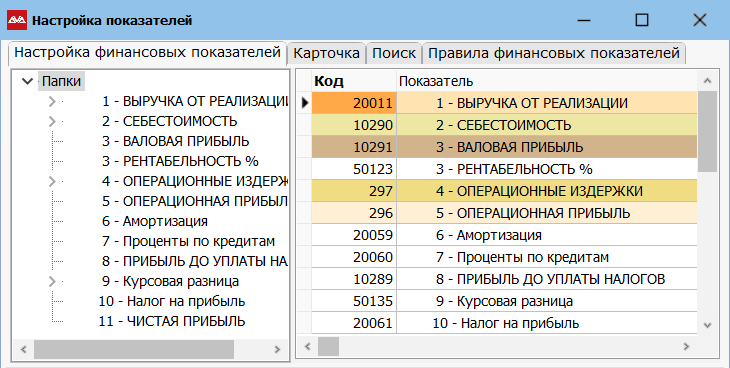Open the Поиск tab
Viewport: 730px width, 368px height.
(x=394, y=53)
